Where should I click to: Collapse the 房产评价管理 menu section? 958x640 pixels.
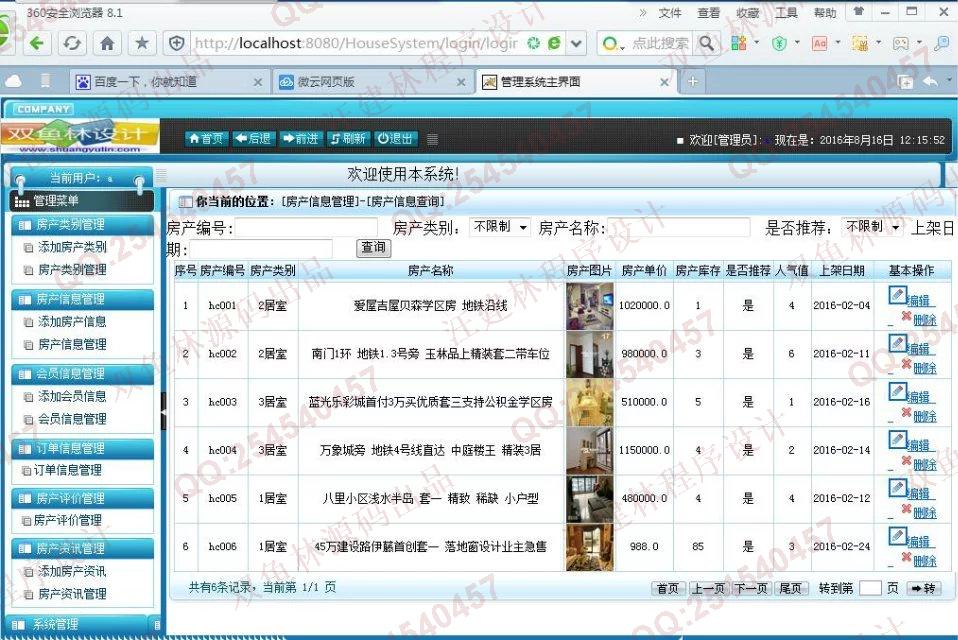click(82, 498)
